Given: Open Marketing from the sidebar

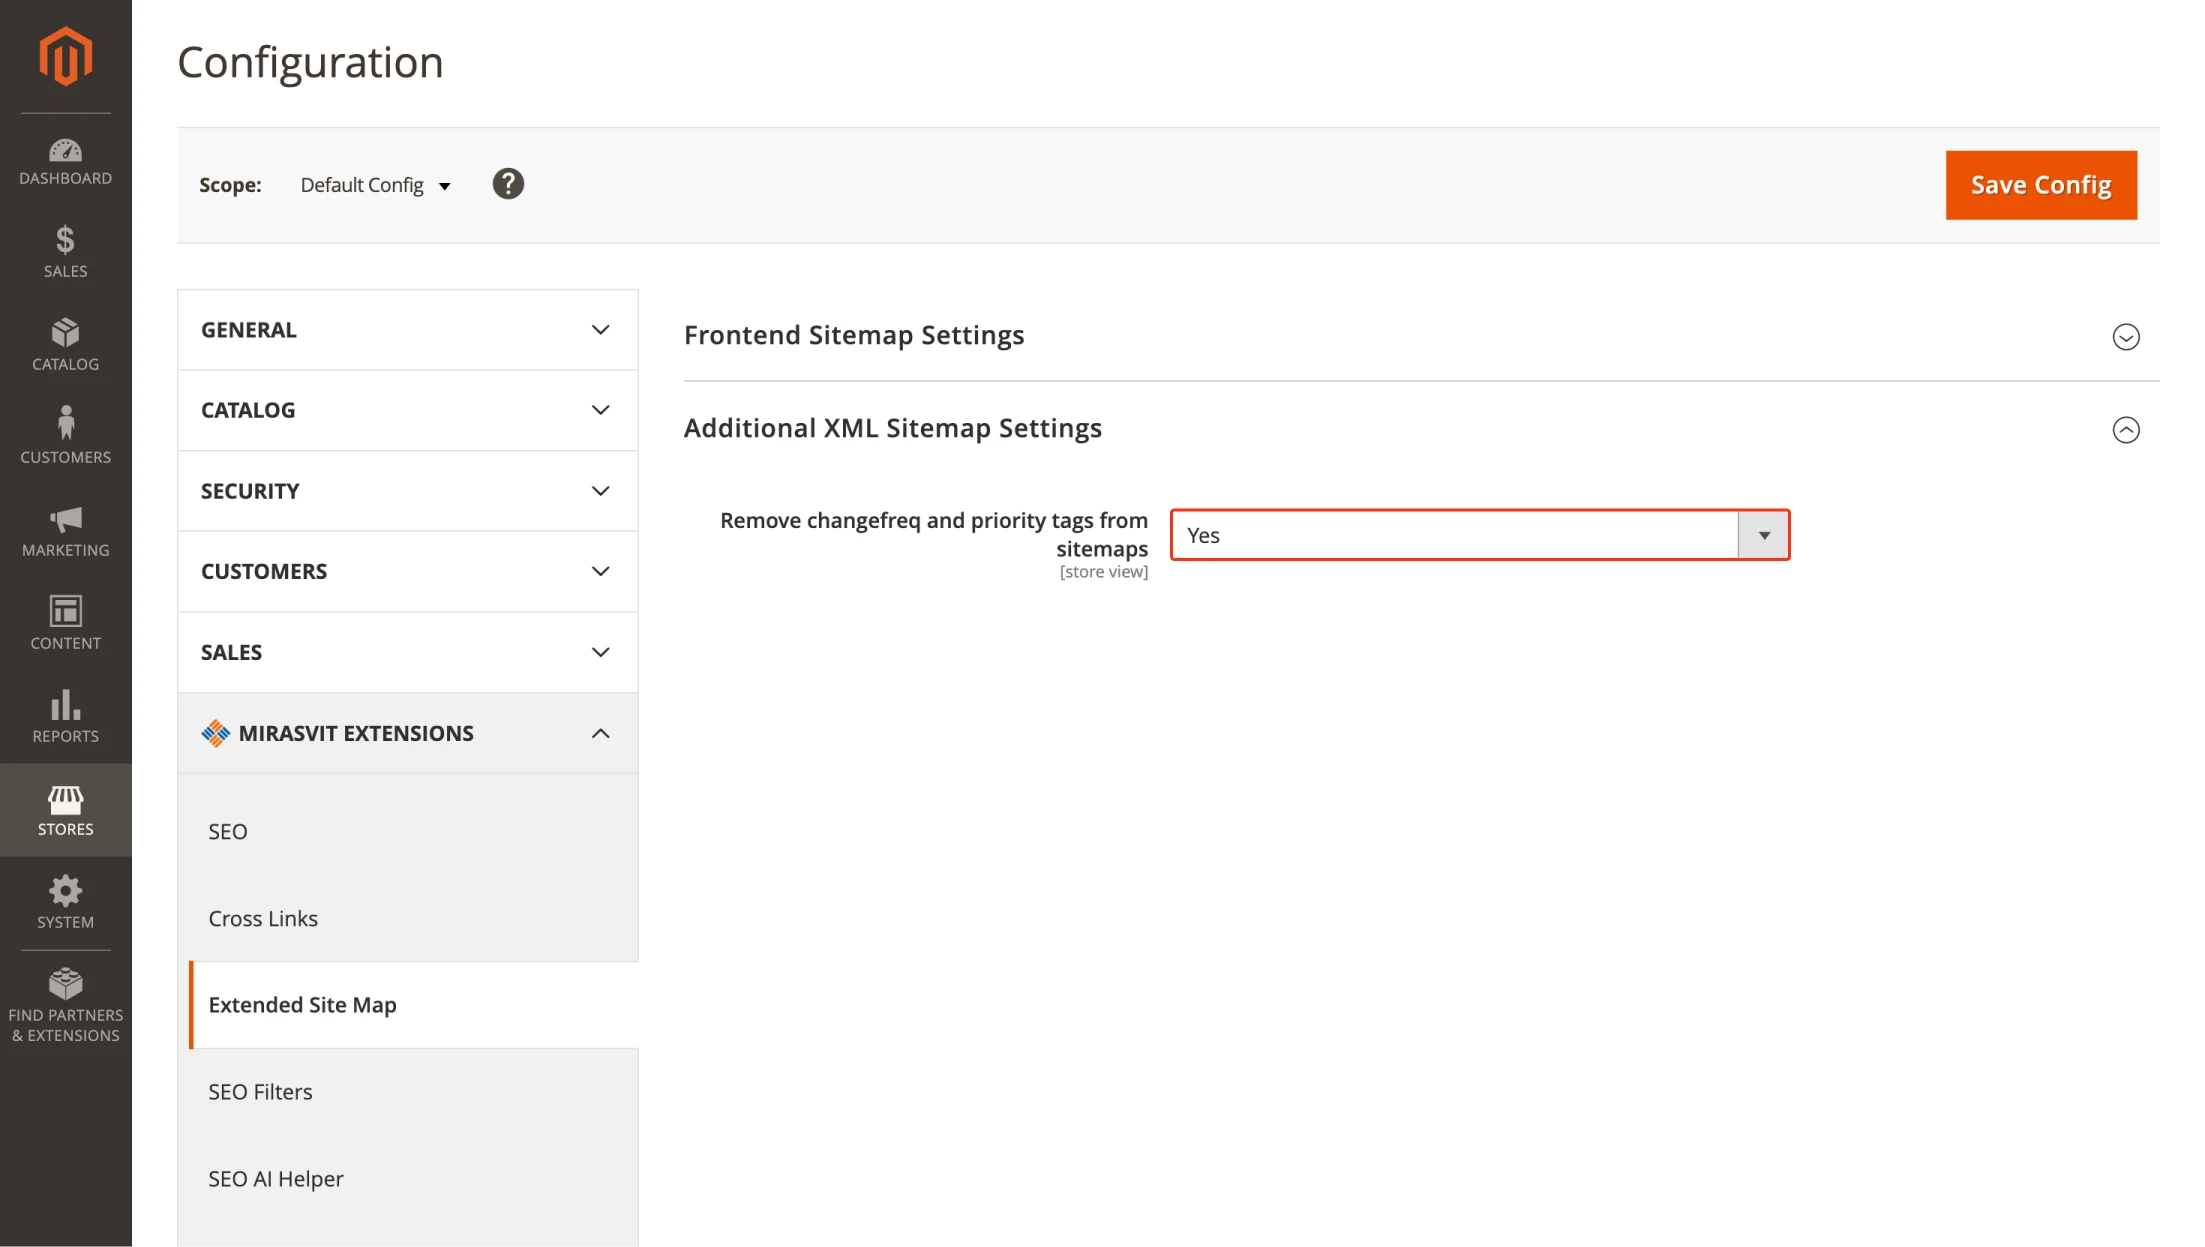Looking at the screenshot, I should coord(65,530).
